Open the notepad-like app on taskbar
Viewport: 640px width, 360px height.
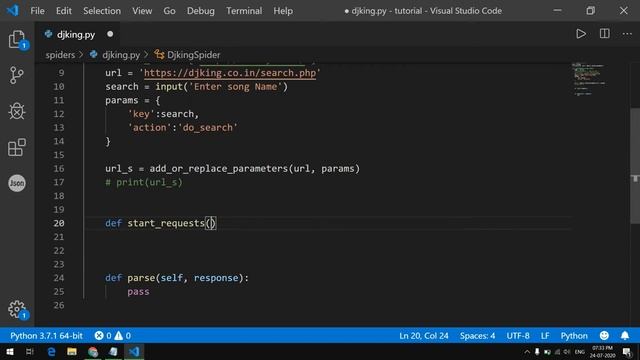(x=113, y=351)
